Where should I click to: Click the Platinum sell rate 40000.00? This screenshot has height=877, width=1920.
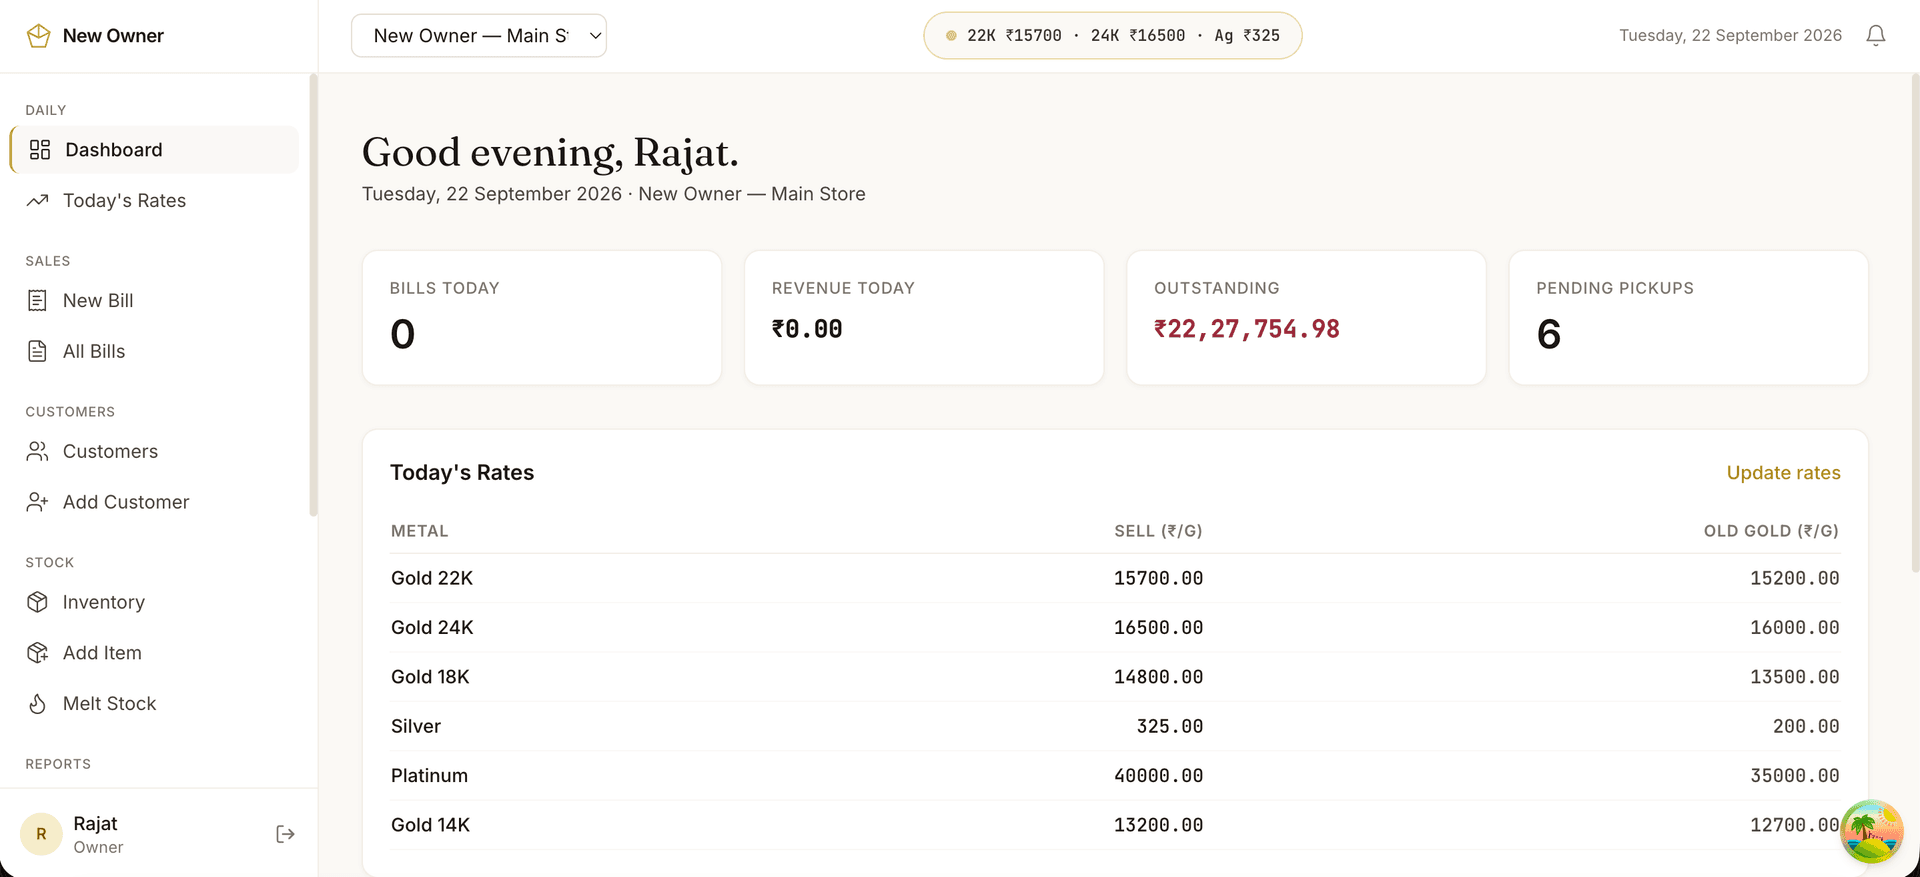tap(1158, 776)
